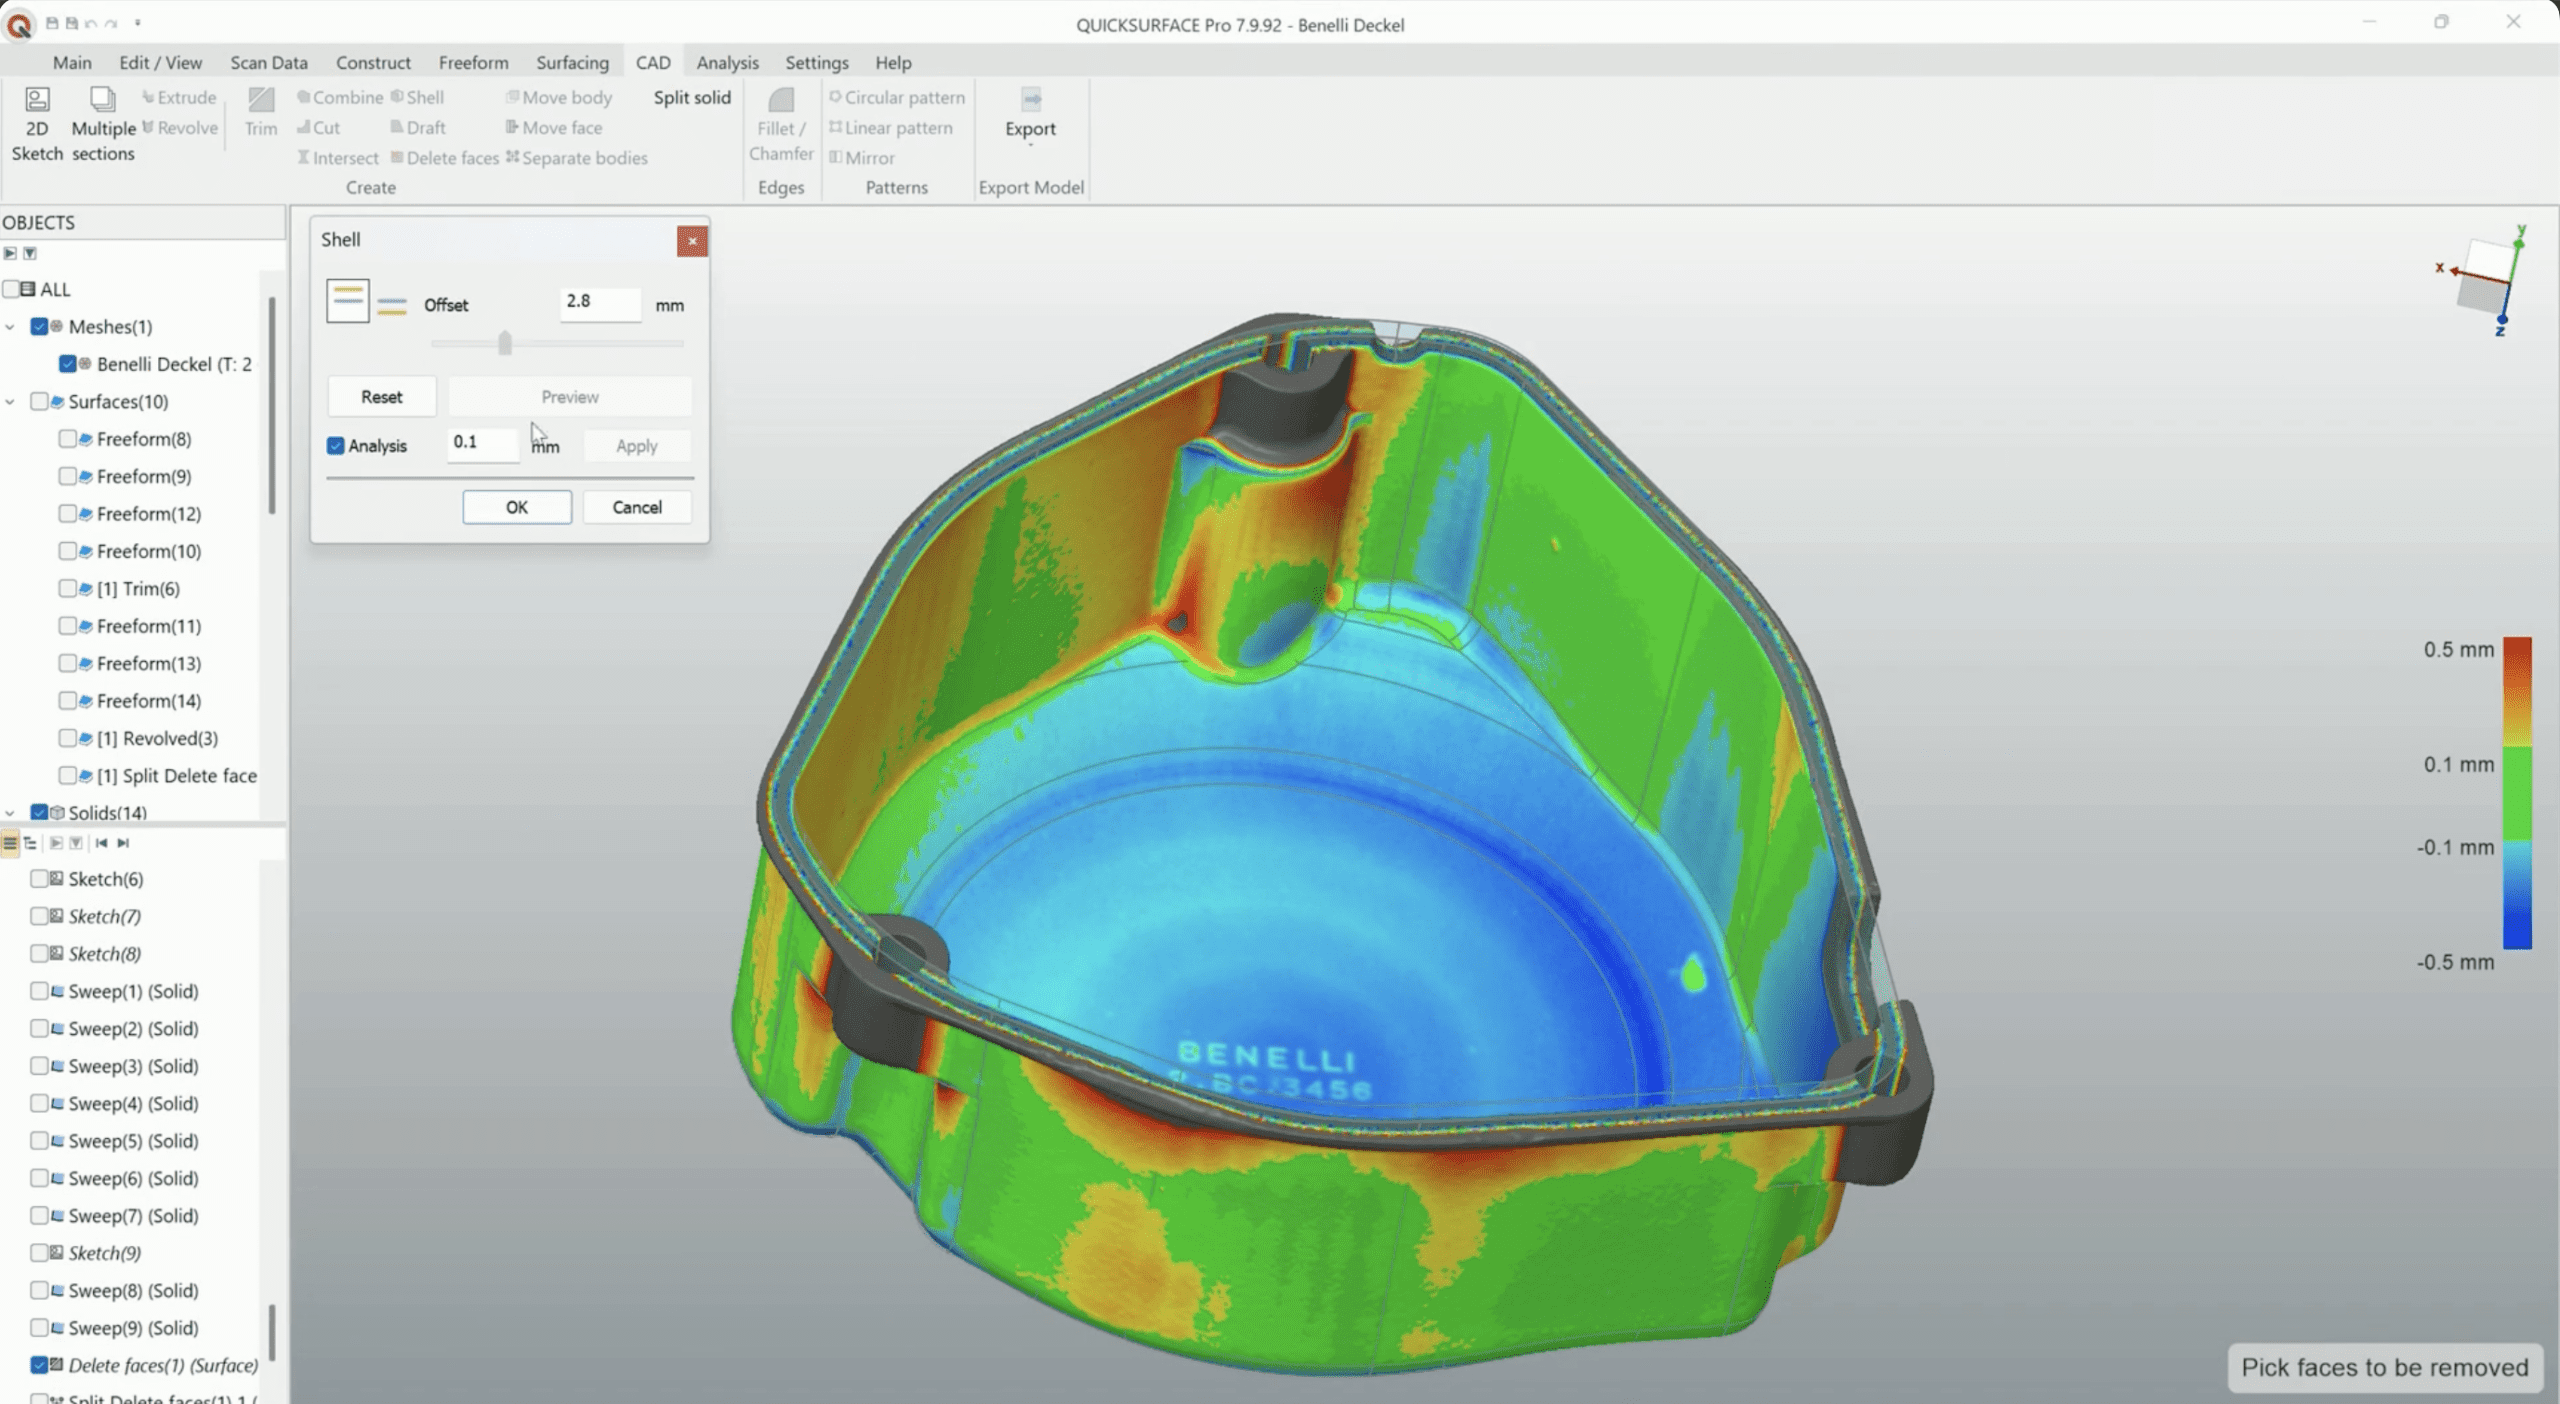Collapse the Meshes(1) tree node
The height and width of the screenshot is (1404, 2560).
click(x=10, y=327)
